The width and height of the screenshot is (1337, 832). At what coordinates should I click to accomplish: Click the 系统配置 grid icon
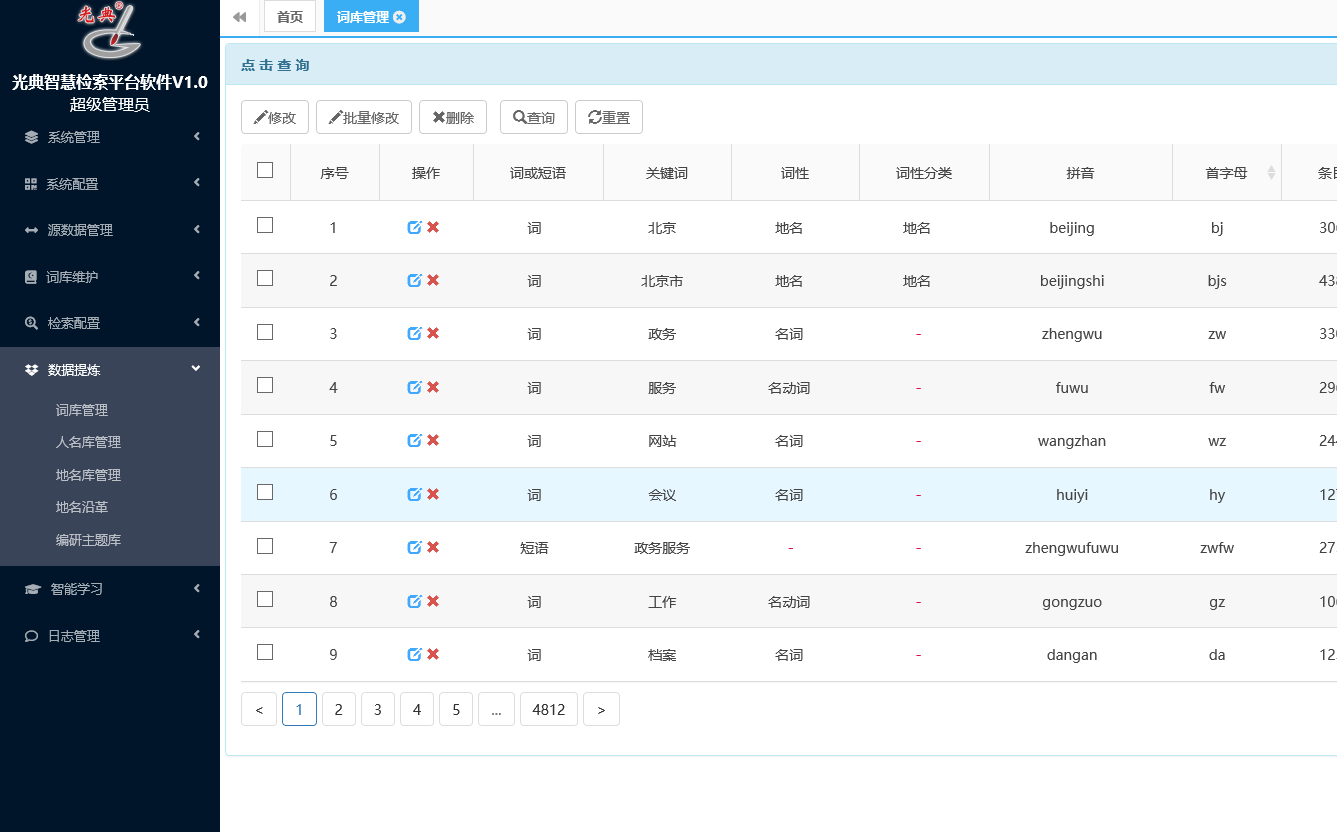click(31, 184)
